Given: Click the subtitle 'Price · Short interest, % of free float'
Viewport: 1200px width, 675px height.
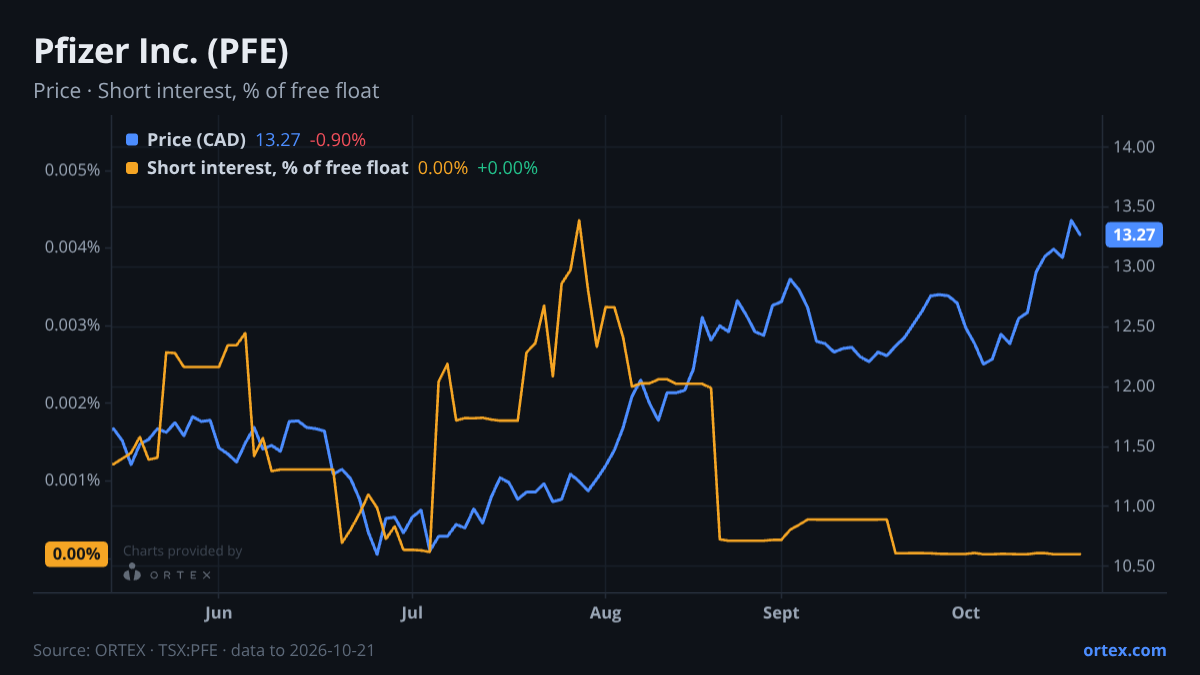Looking at the screenshot, I should click(206, 91).
